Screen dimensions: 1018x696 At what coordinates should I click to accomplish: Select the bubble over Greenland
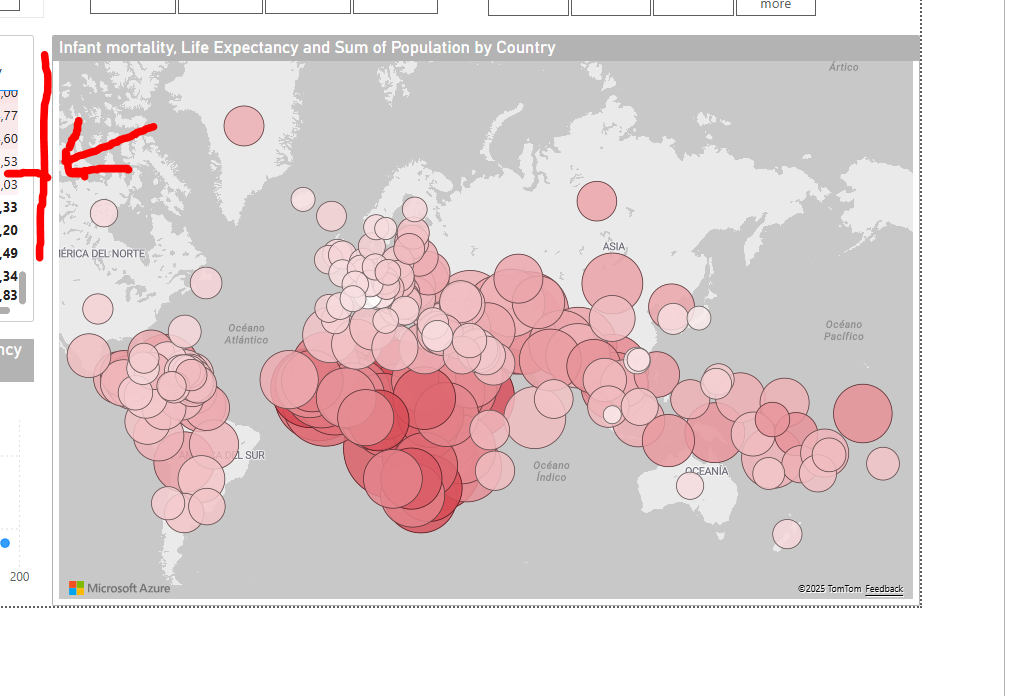click(244, 126)
